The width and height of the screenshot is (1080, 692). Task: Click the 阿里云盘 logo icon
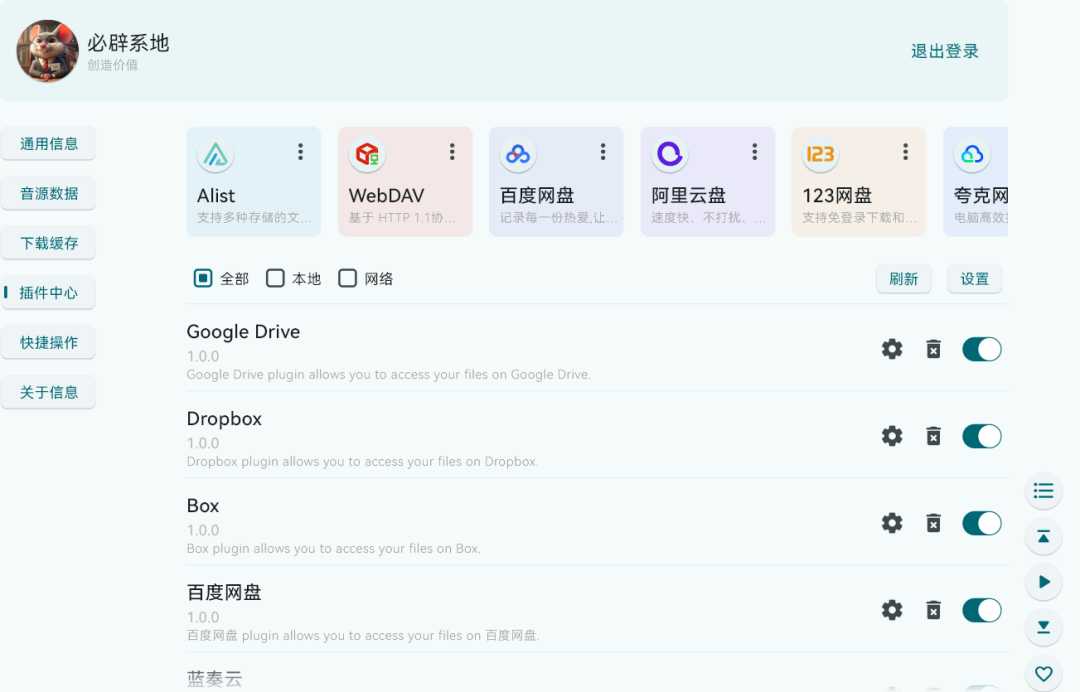(x=669, y=154)
